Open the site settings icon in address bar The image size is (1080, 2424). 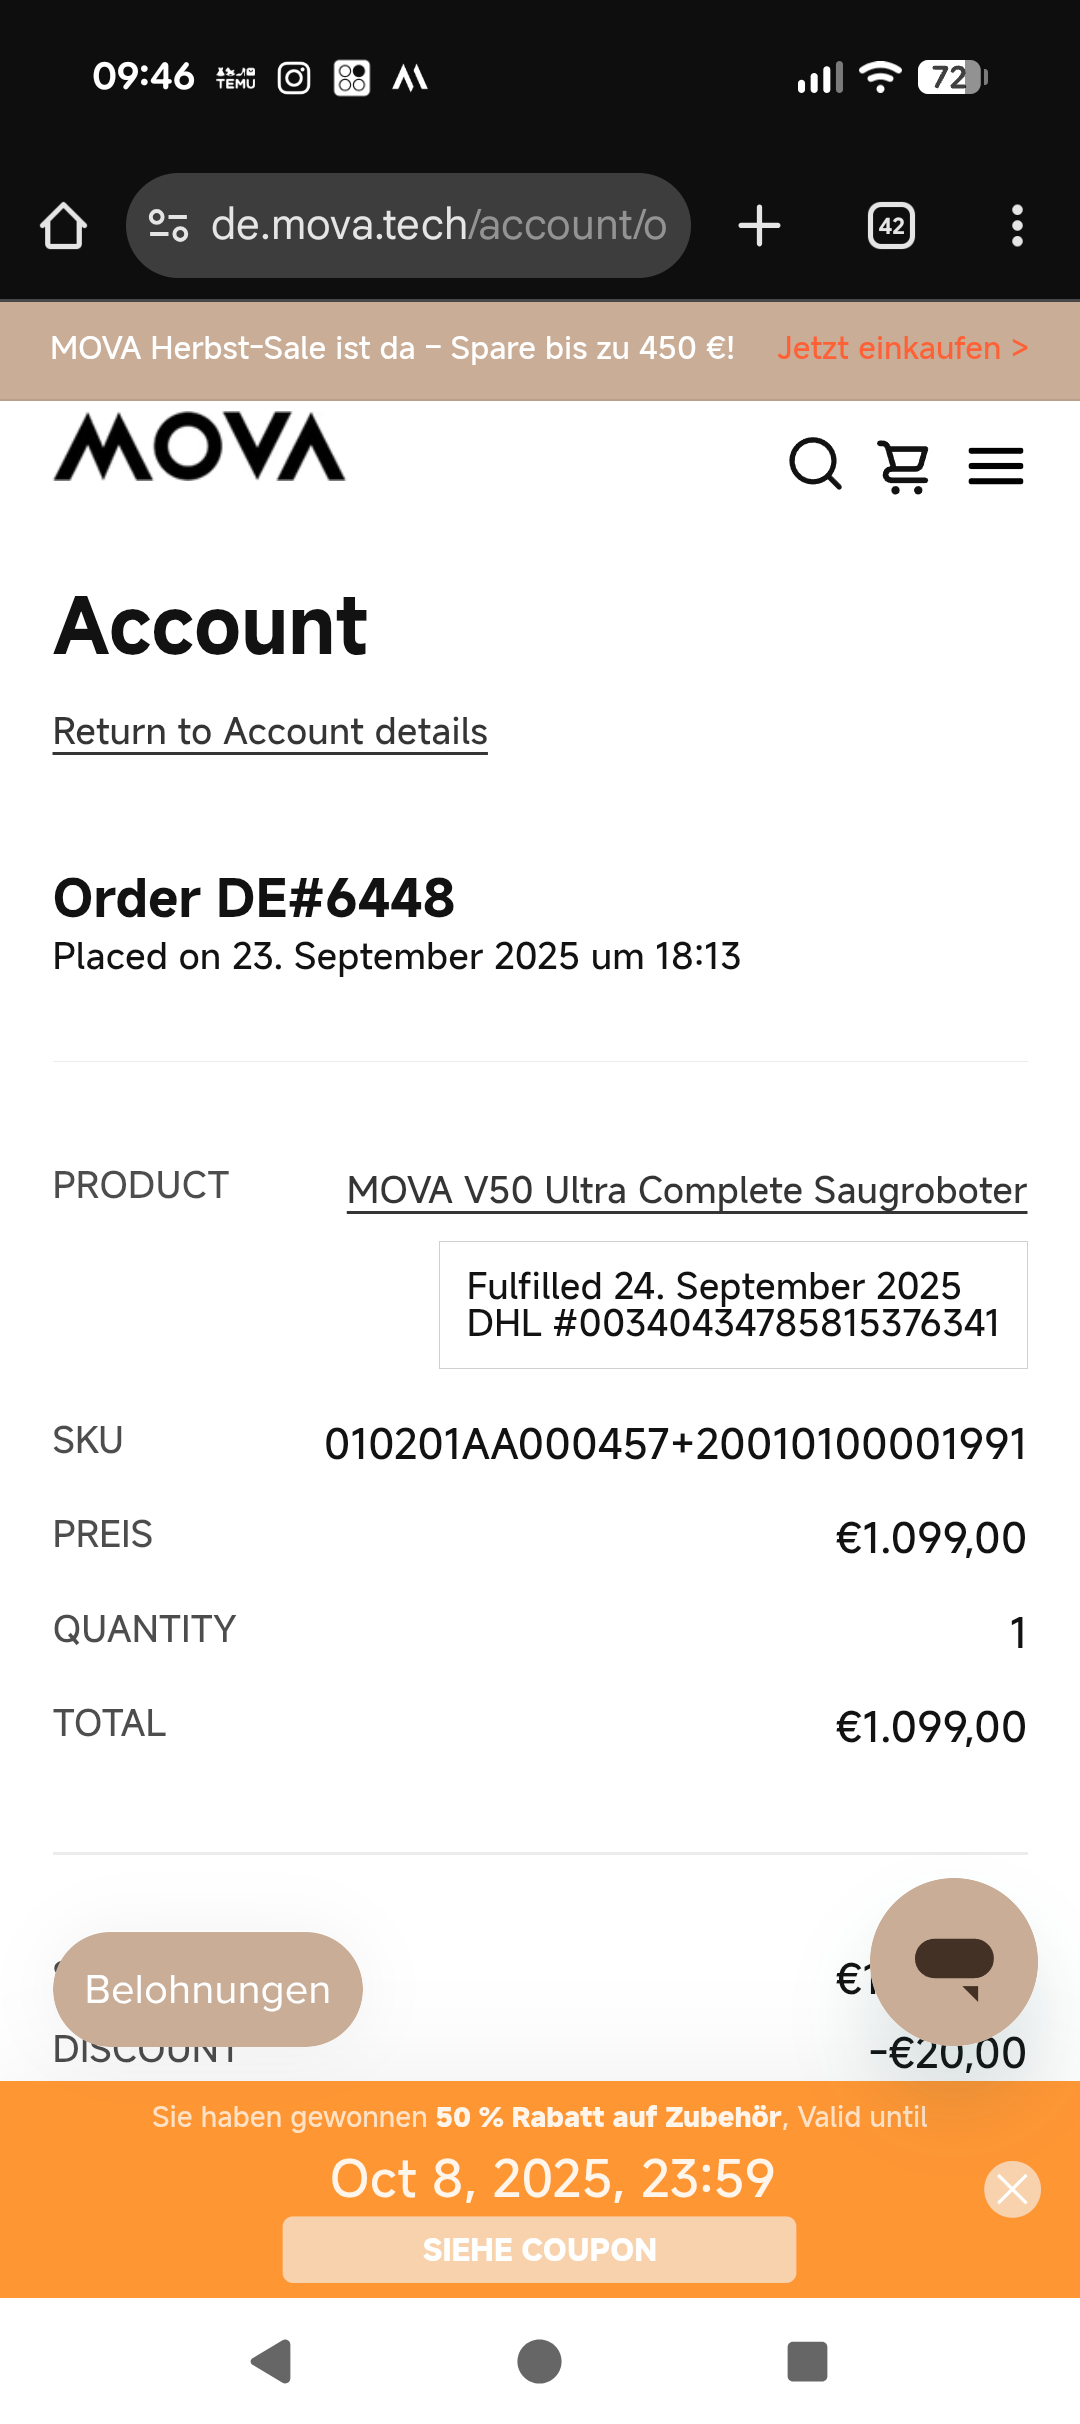tap(168, 226)
